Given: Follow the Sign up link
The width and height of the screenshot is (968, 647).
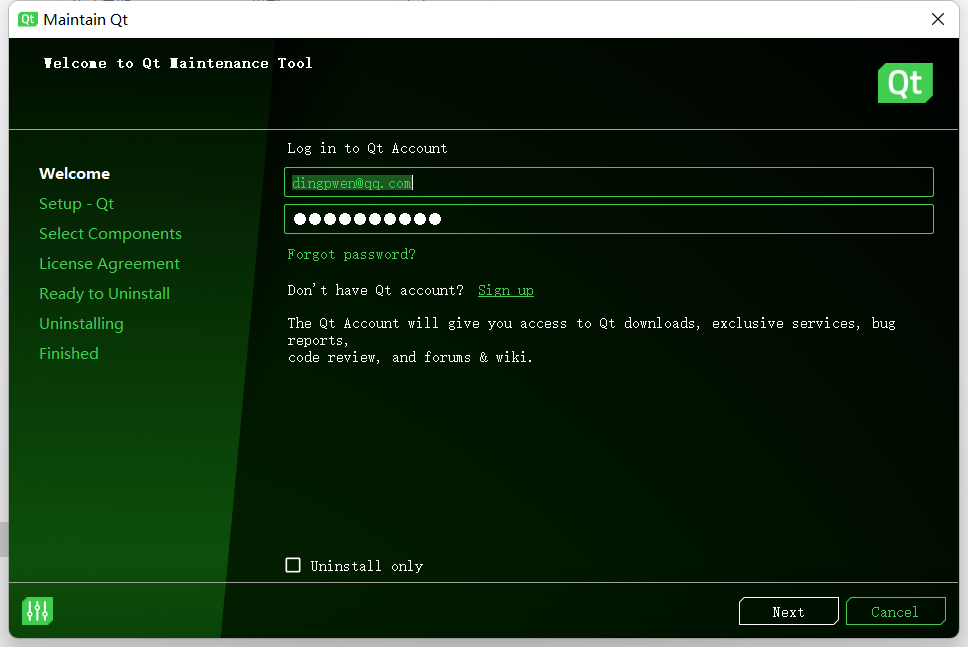Looking at the screenshot, I should click(x=506, y=290).
